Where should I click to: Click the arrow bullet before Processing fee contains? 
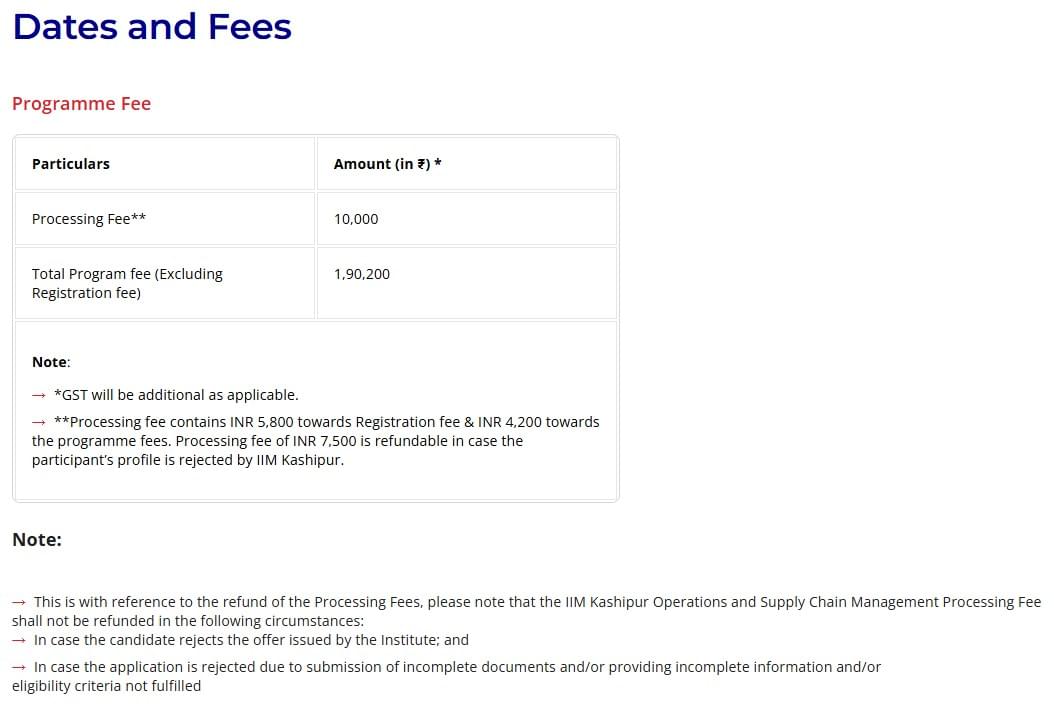tap(39, 422)
